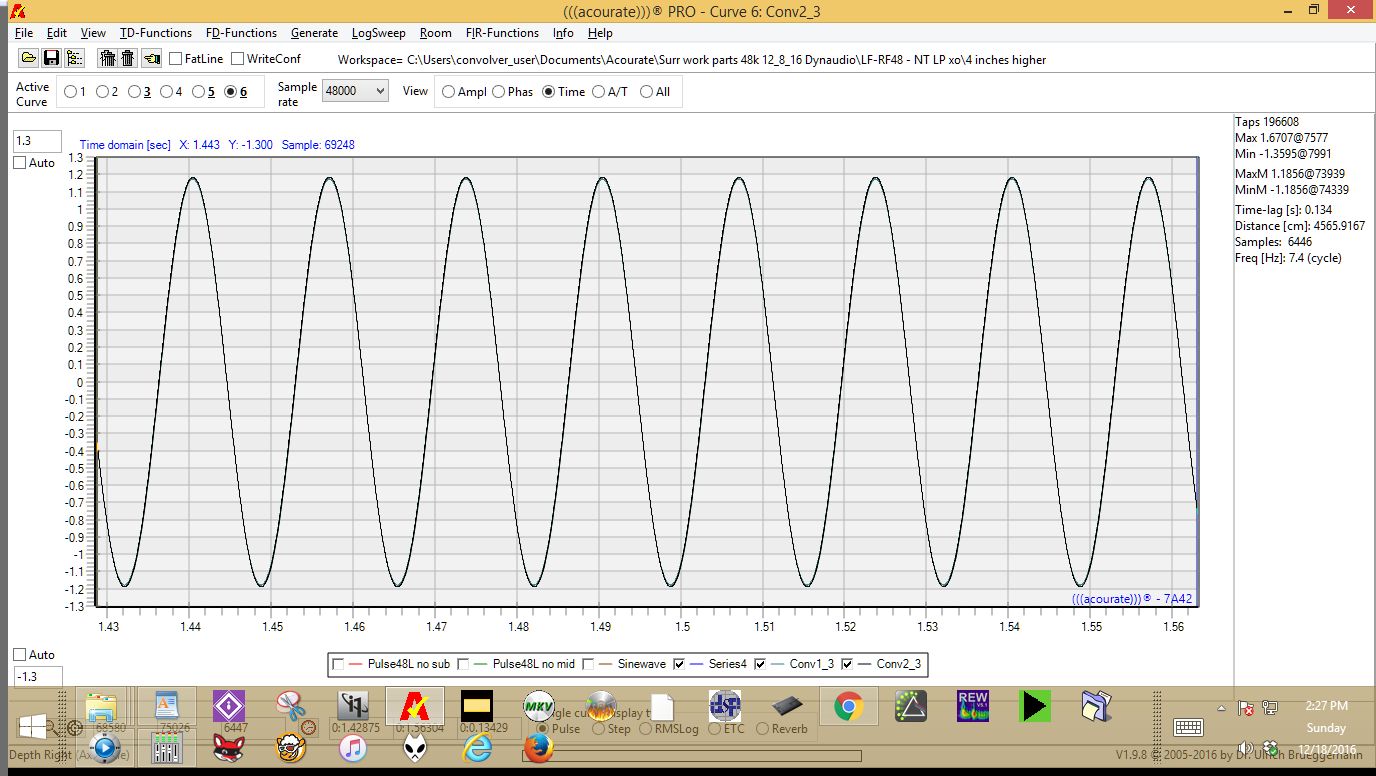
Task: Uncheck Series4 in the legend
Action: point(680,664)
